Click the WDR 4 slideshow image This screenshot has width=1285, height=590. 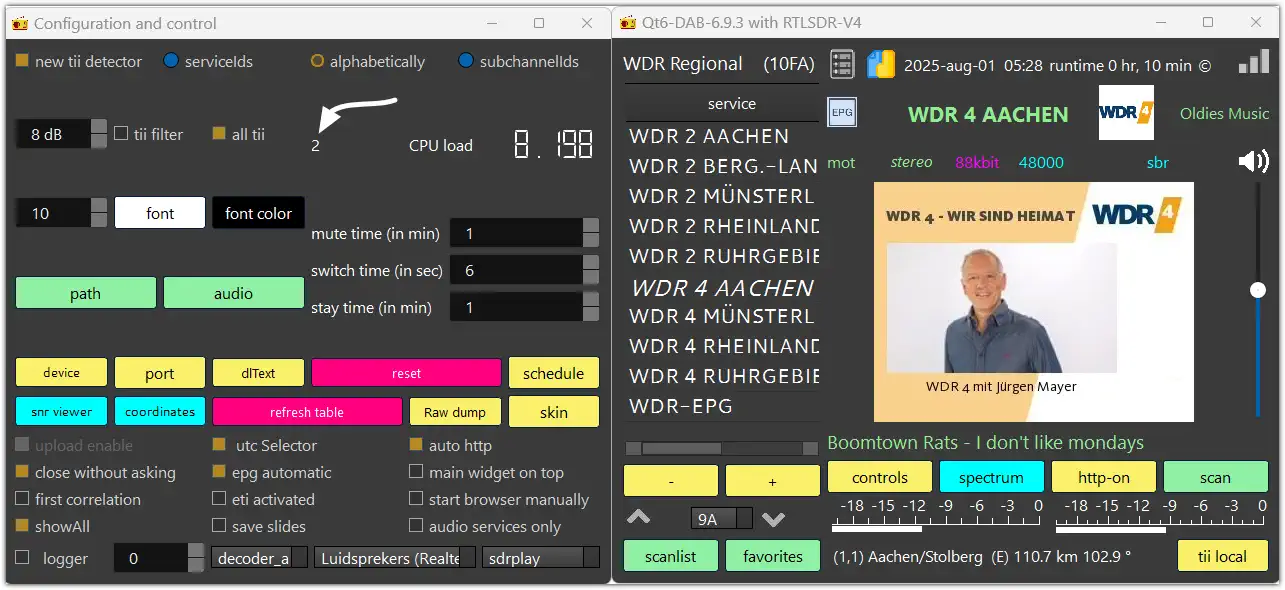1033,301
